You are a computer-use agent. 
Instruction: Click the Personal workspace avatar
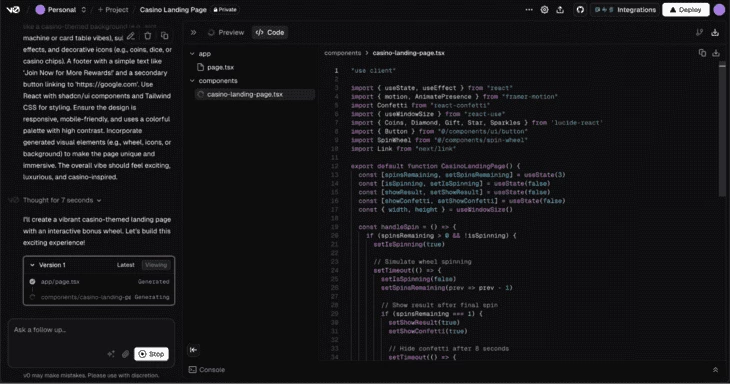41,10
